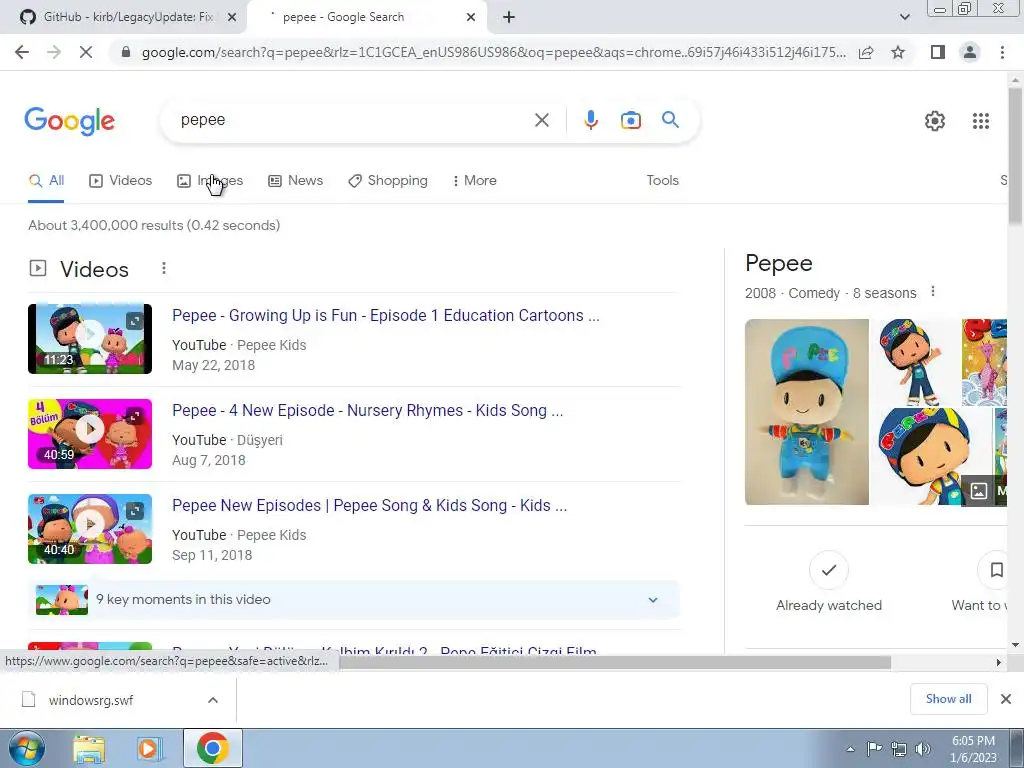Click the blue magnifier search button
The width and height of the screenshot is (1024, 768).
pyautogui.click(x=670, y=120)
